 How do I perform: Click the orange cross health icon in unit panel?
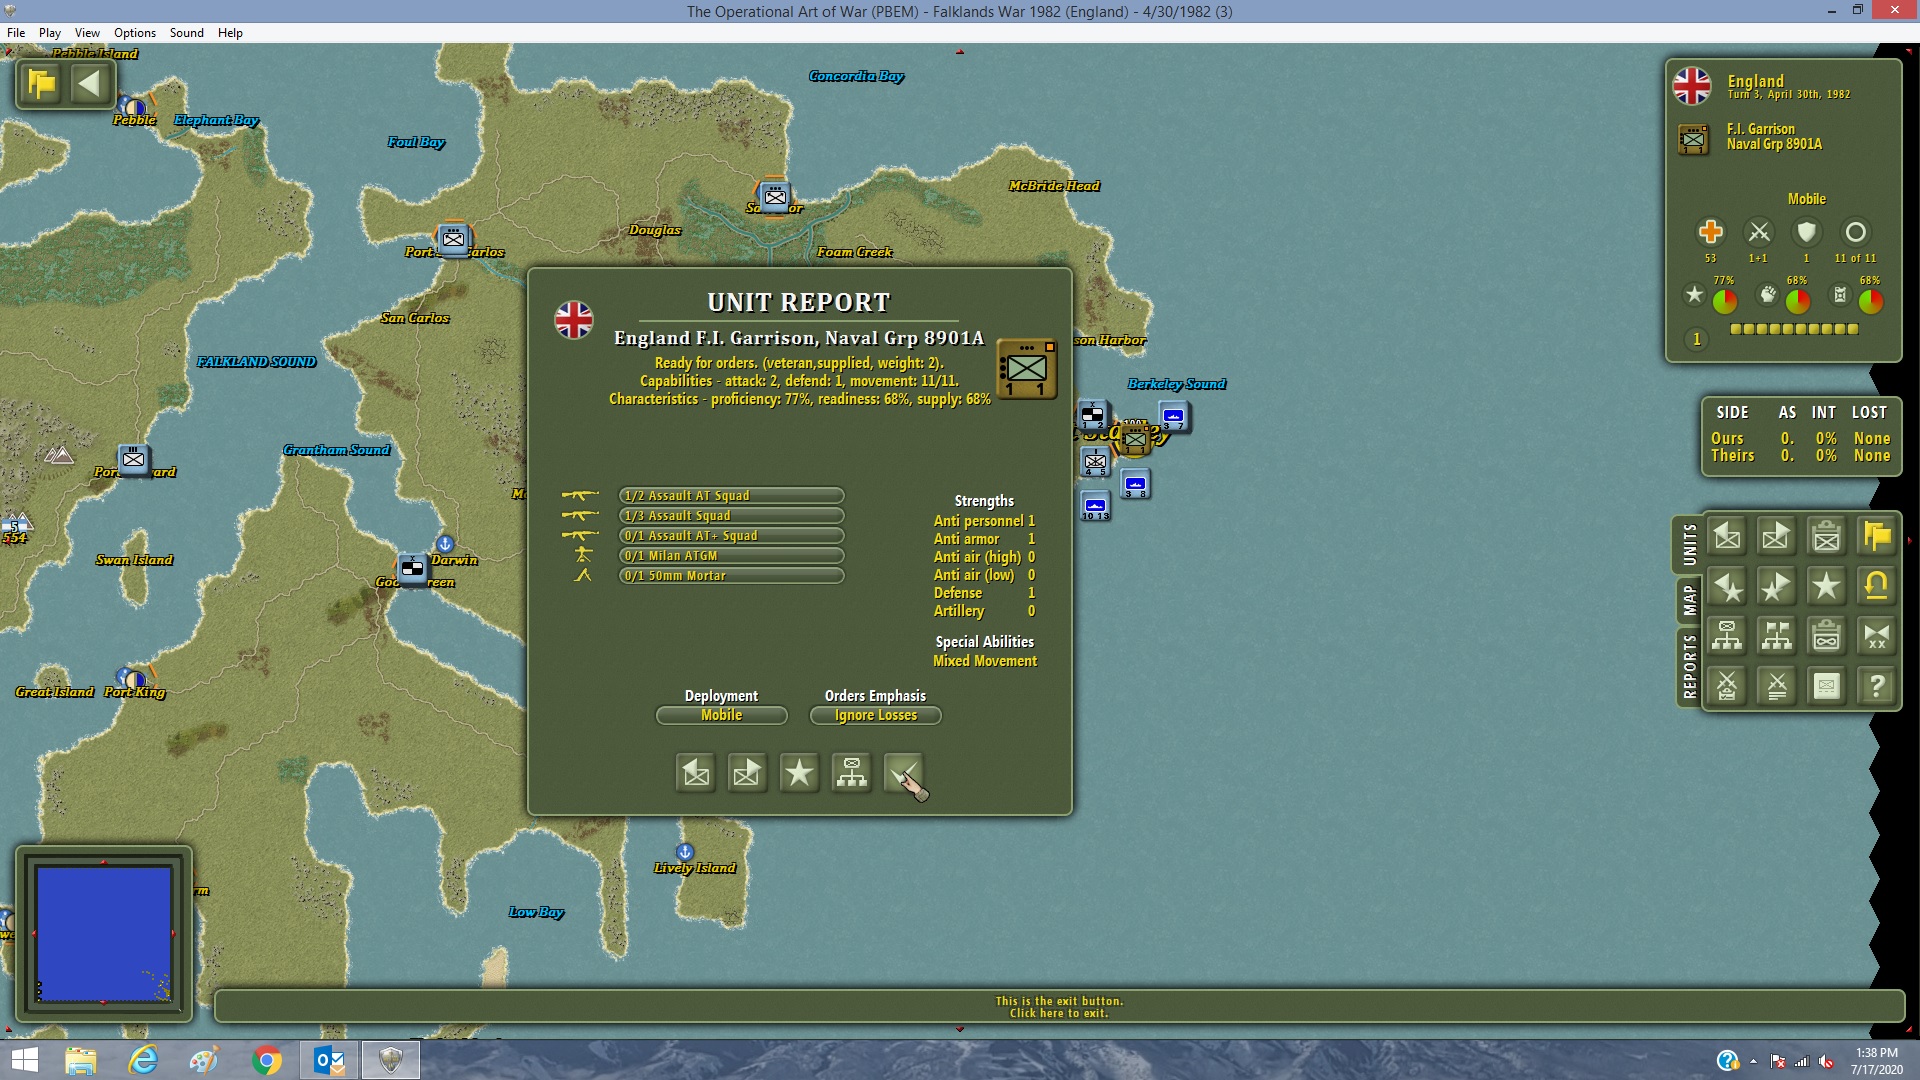point(1710,232)
